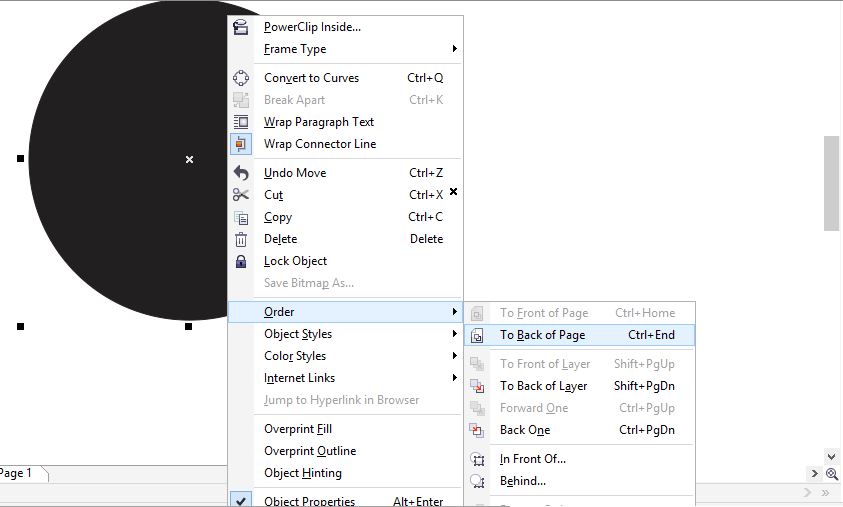Select Behind... option
This screenshot has height=507, width=843.
(x=580, y=481)
